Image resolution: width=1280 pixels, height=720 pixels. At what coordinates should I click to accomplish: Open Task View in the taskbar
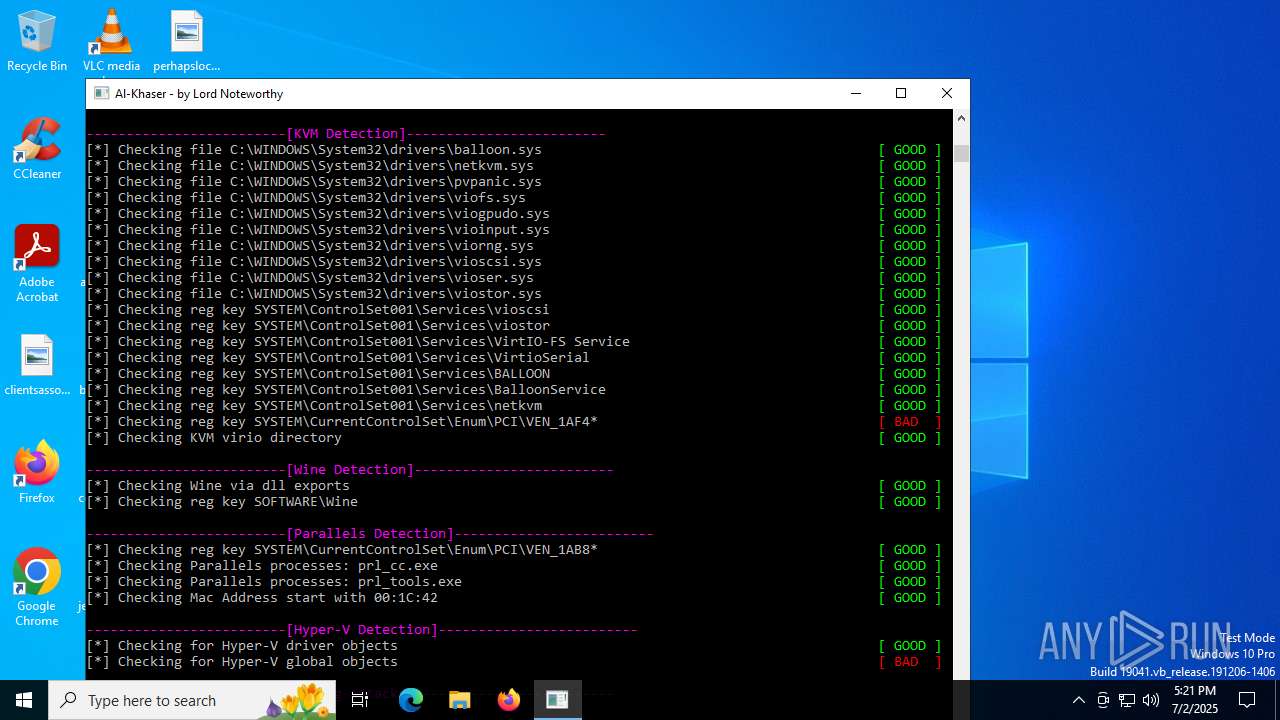pyautogui.click(x=360, y=700)
